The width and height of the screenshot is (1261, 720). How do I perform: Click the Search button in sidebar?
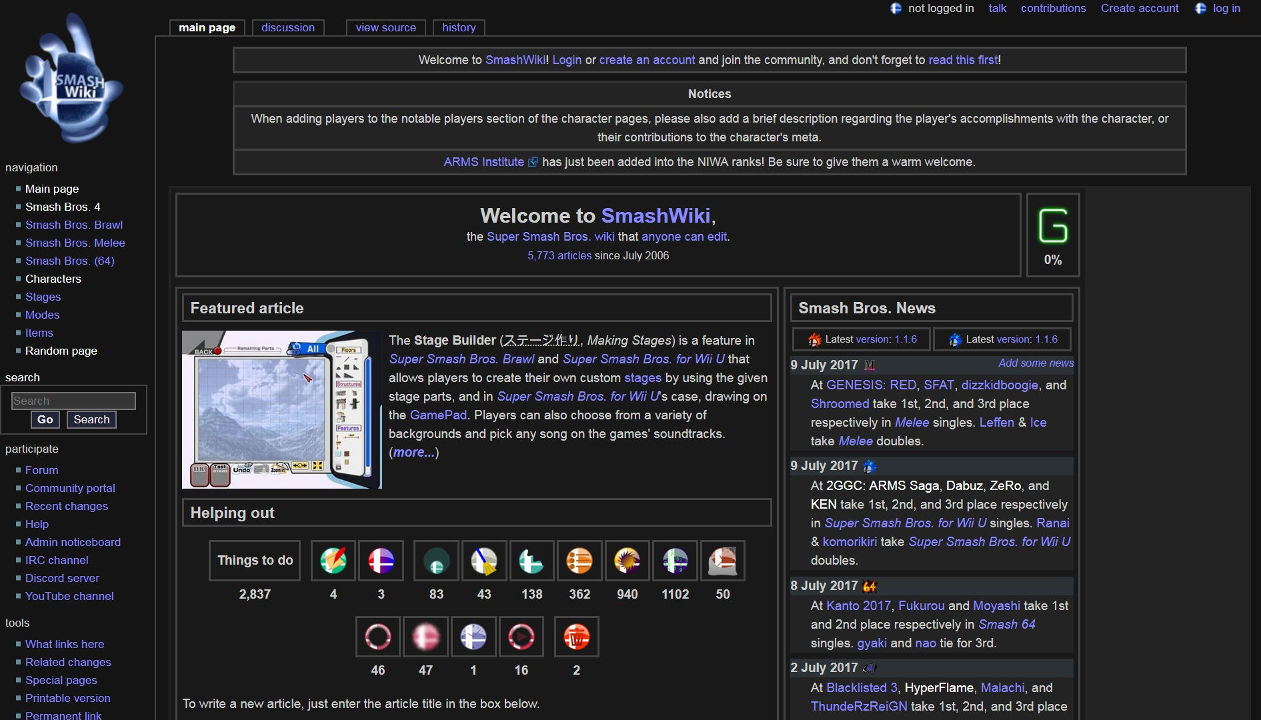click(x=91, y=420)
